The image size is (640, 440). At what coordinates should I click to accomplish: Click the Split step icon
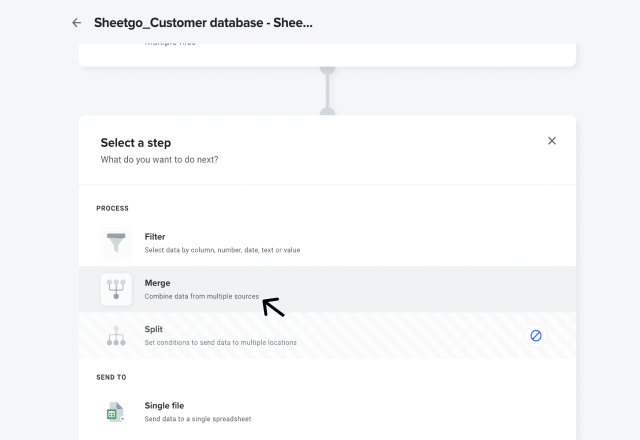[x=116, y=336]
